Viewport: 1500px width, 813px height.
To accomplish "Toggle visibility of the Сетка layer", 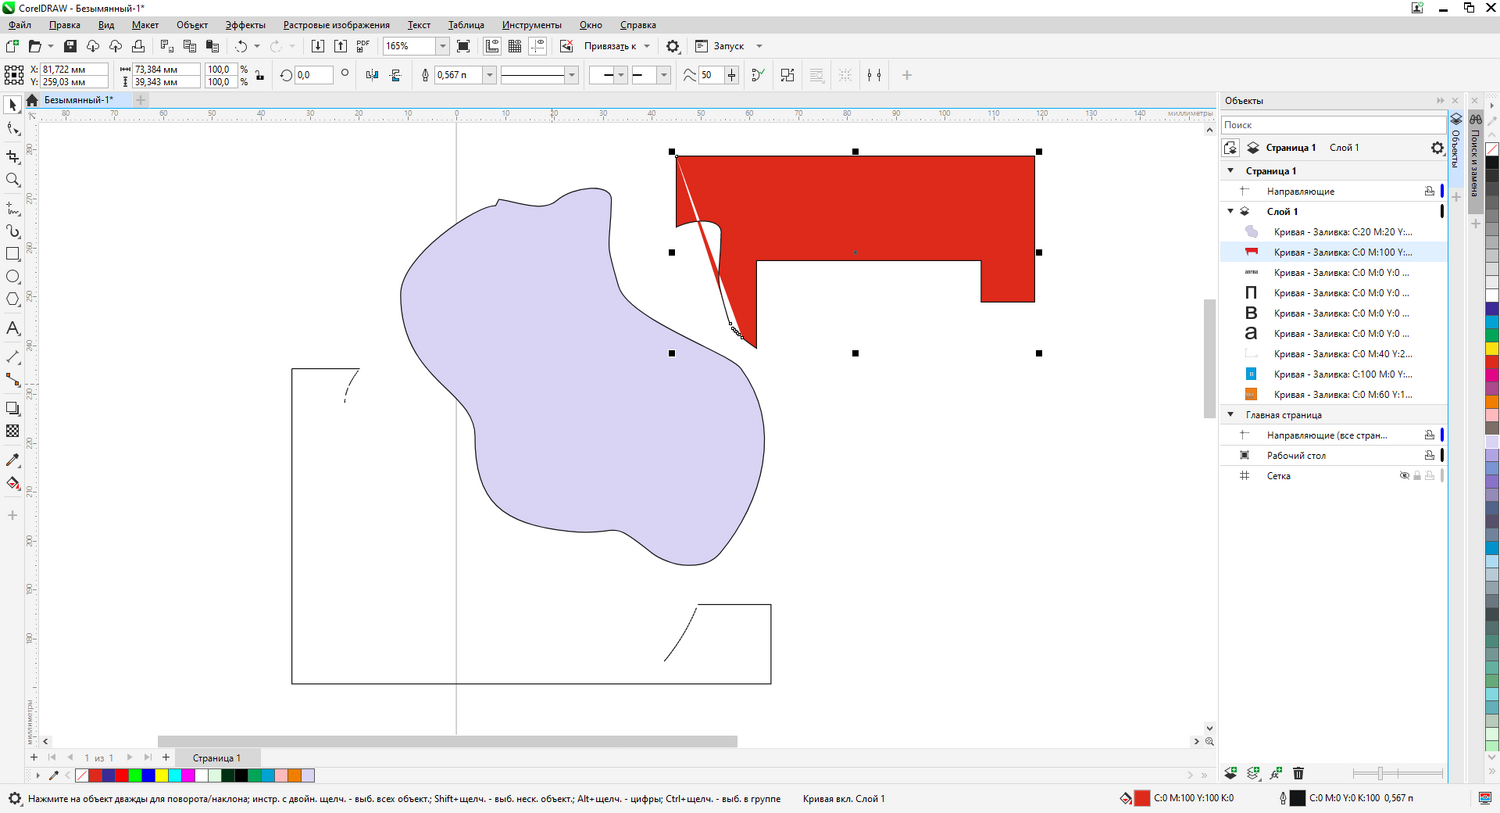I will pos(1404,476).
